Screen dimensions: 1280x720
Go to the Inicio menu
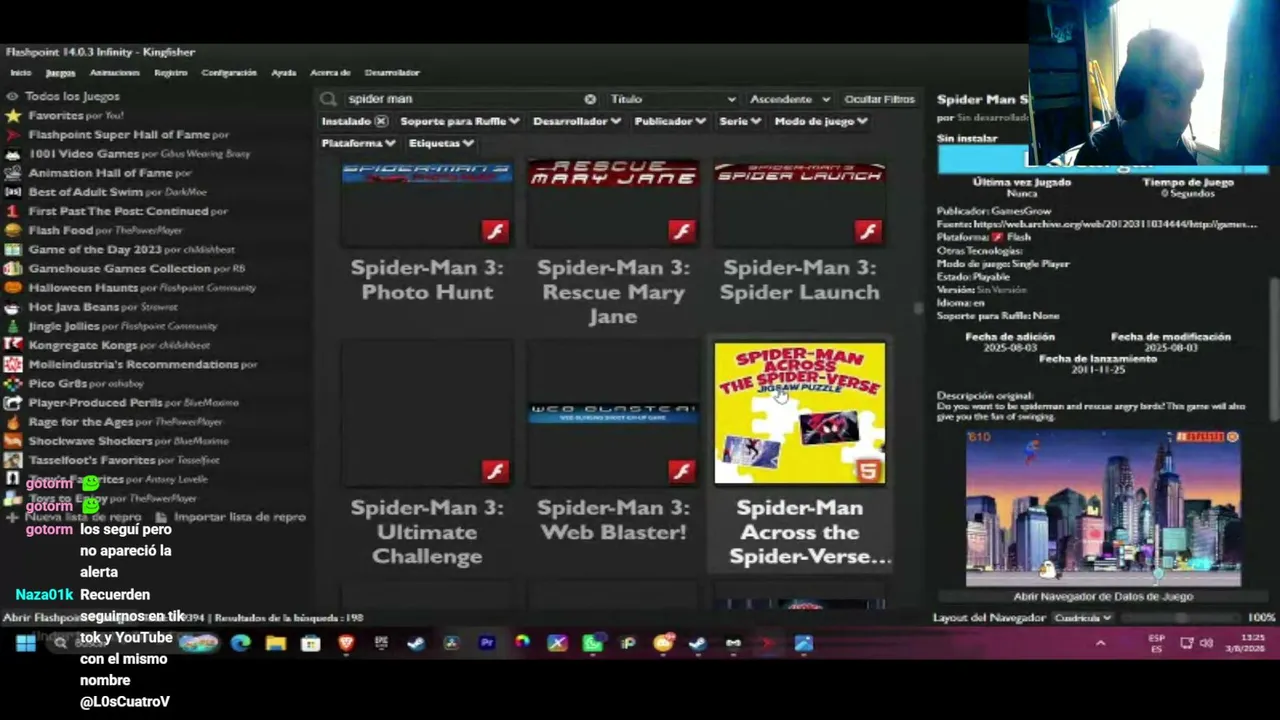(21, 72)
